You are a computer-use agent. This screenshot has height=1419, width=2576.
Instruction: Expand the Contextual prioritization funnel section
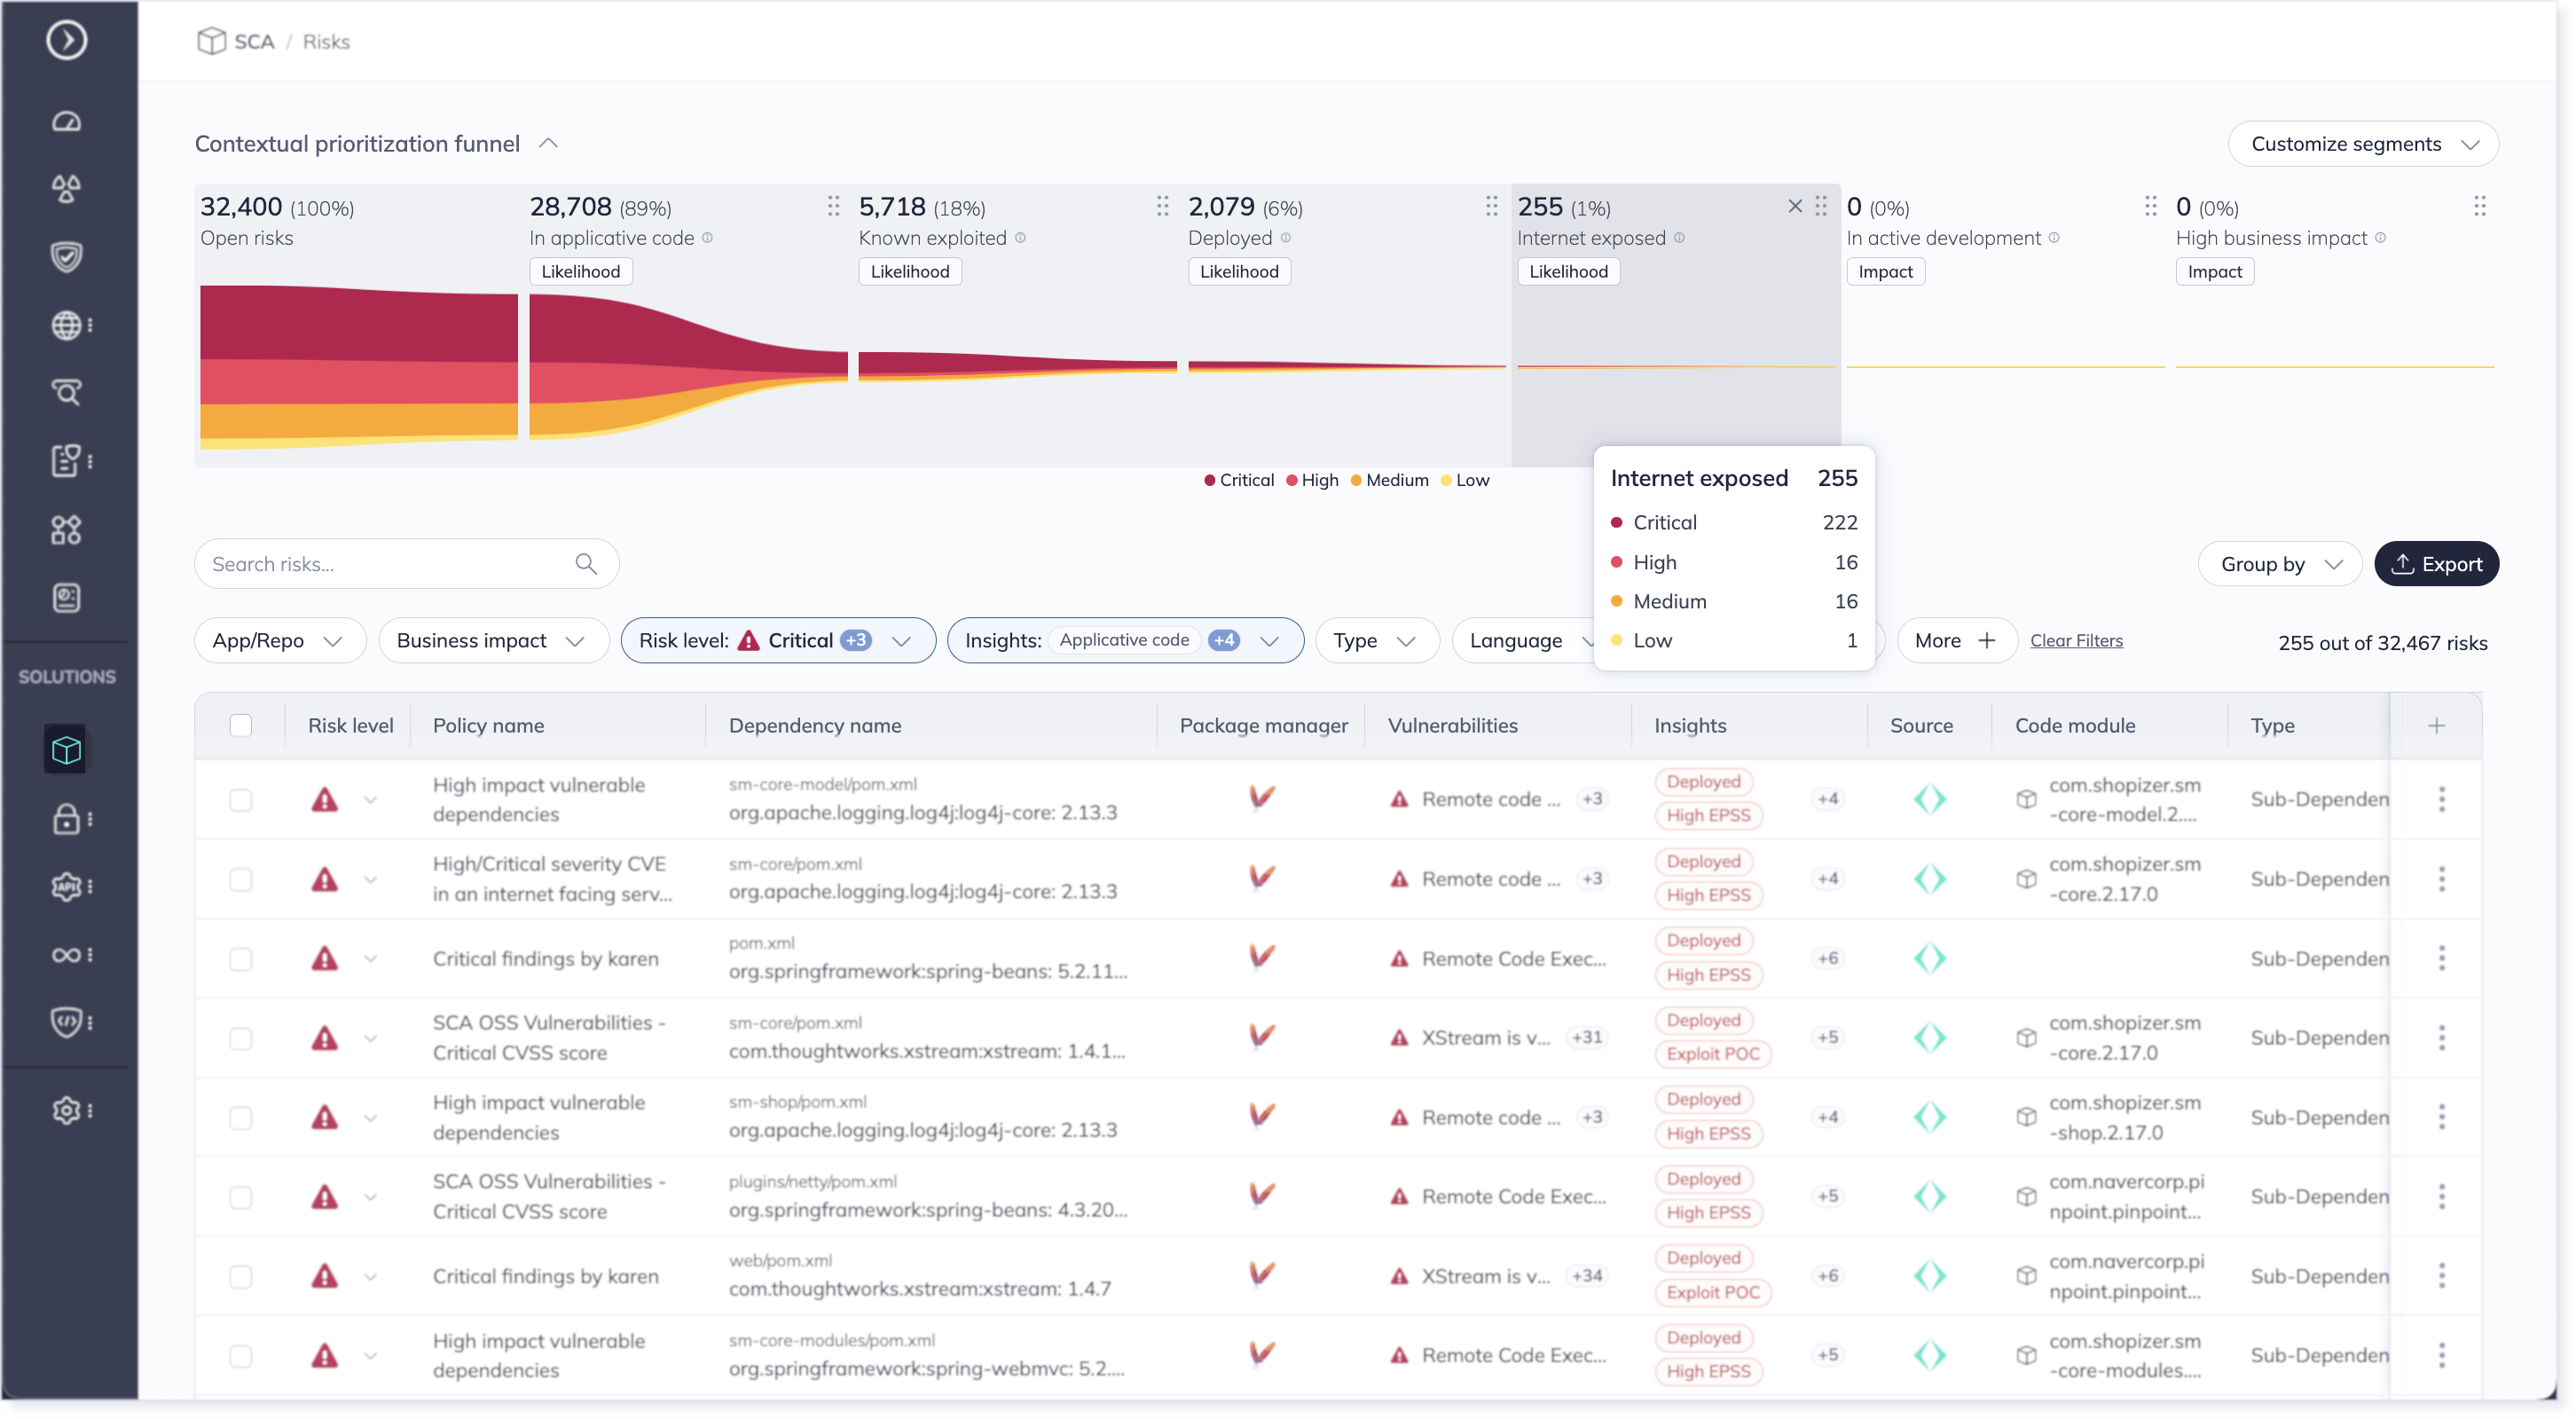point(551,144)
